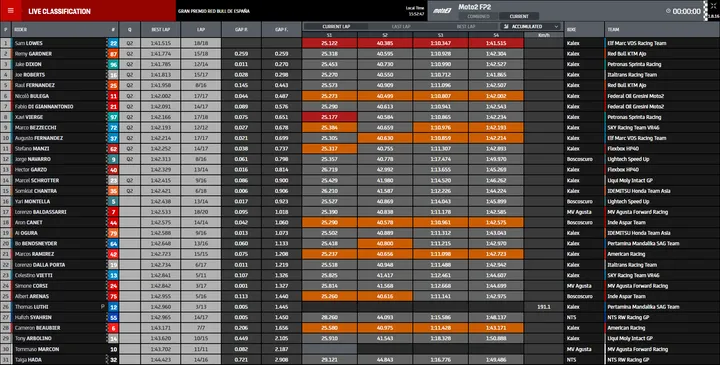This screenshot has width=720, height=365.
Task: Sort by the Gap P. column header
Action: (x=242, y=29)
